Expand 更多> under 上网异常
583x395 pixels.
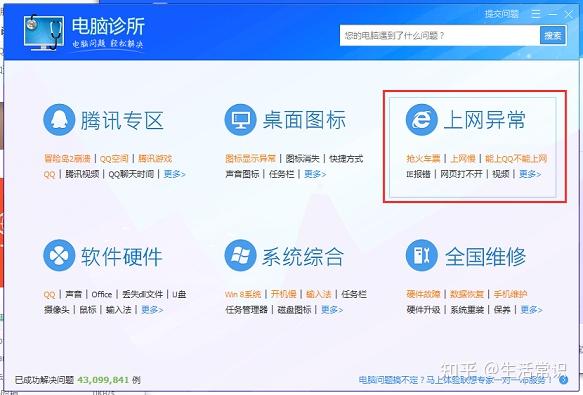pos(530,174)
